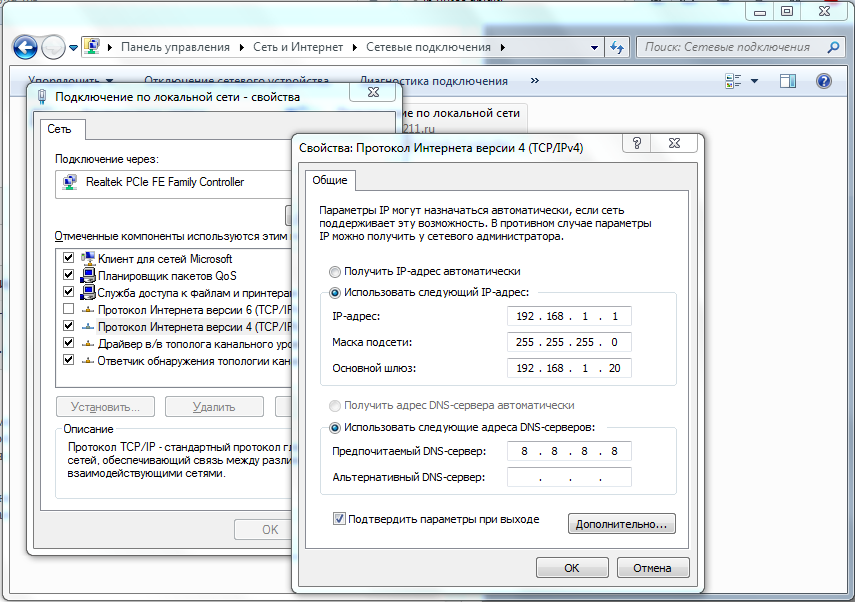Toggle Протокол Интернета версии 4 checkbox
Viewport: 855px width, 602px height.
point(68,326)
